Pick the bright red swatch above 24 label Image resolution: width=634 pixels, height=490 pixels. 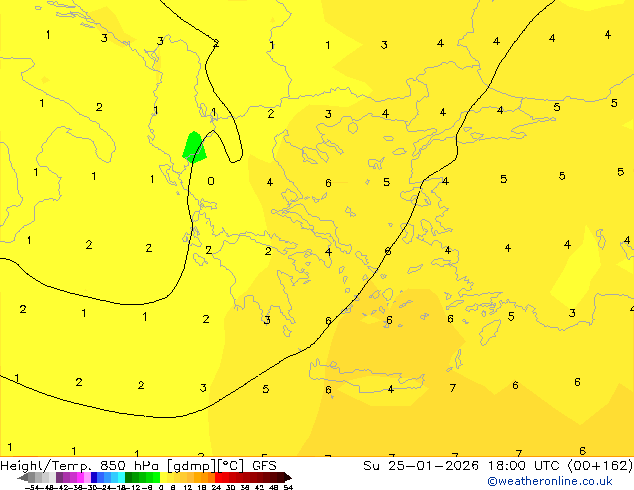tap(218, 477)
